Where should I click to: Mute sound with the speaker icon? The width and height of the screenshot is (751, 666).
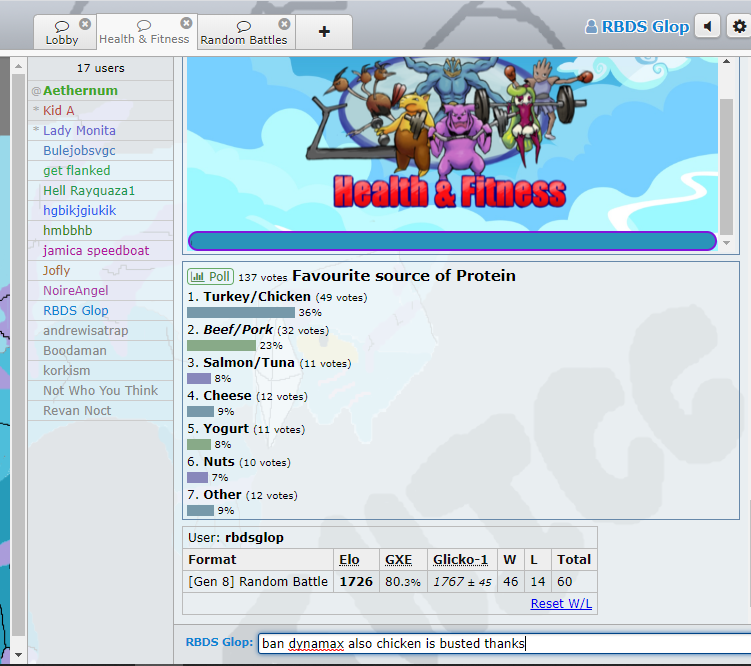pyautogui.click(x=708, y=27)
